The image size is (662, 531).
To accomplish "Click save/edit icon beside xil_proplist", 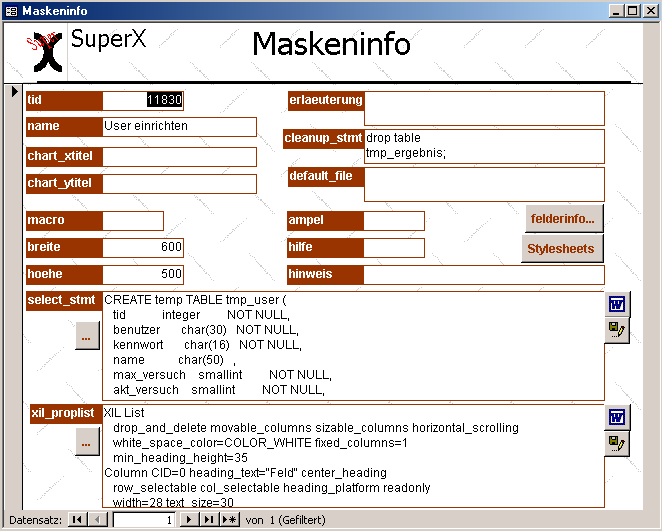I will click(x=617, y=443).
